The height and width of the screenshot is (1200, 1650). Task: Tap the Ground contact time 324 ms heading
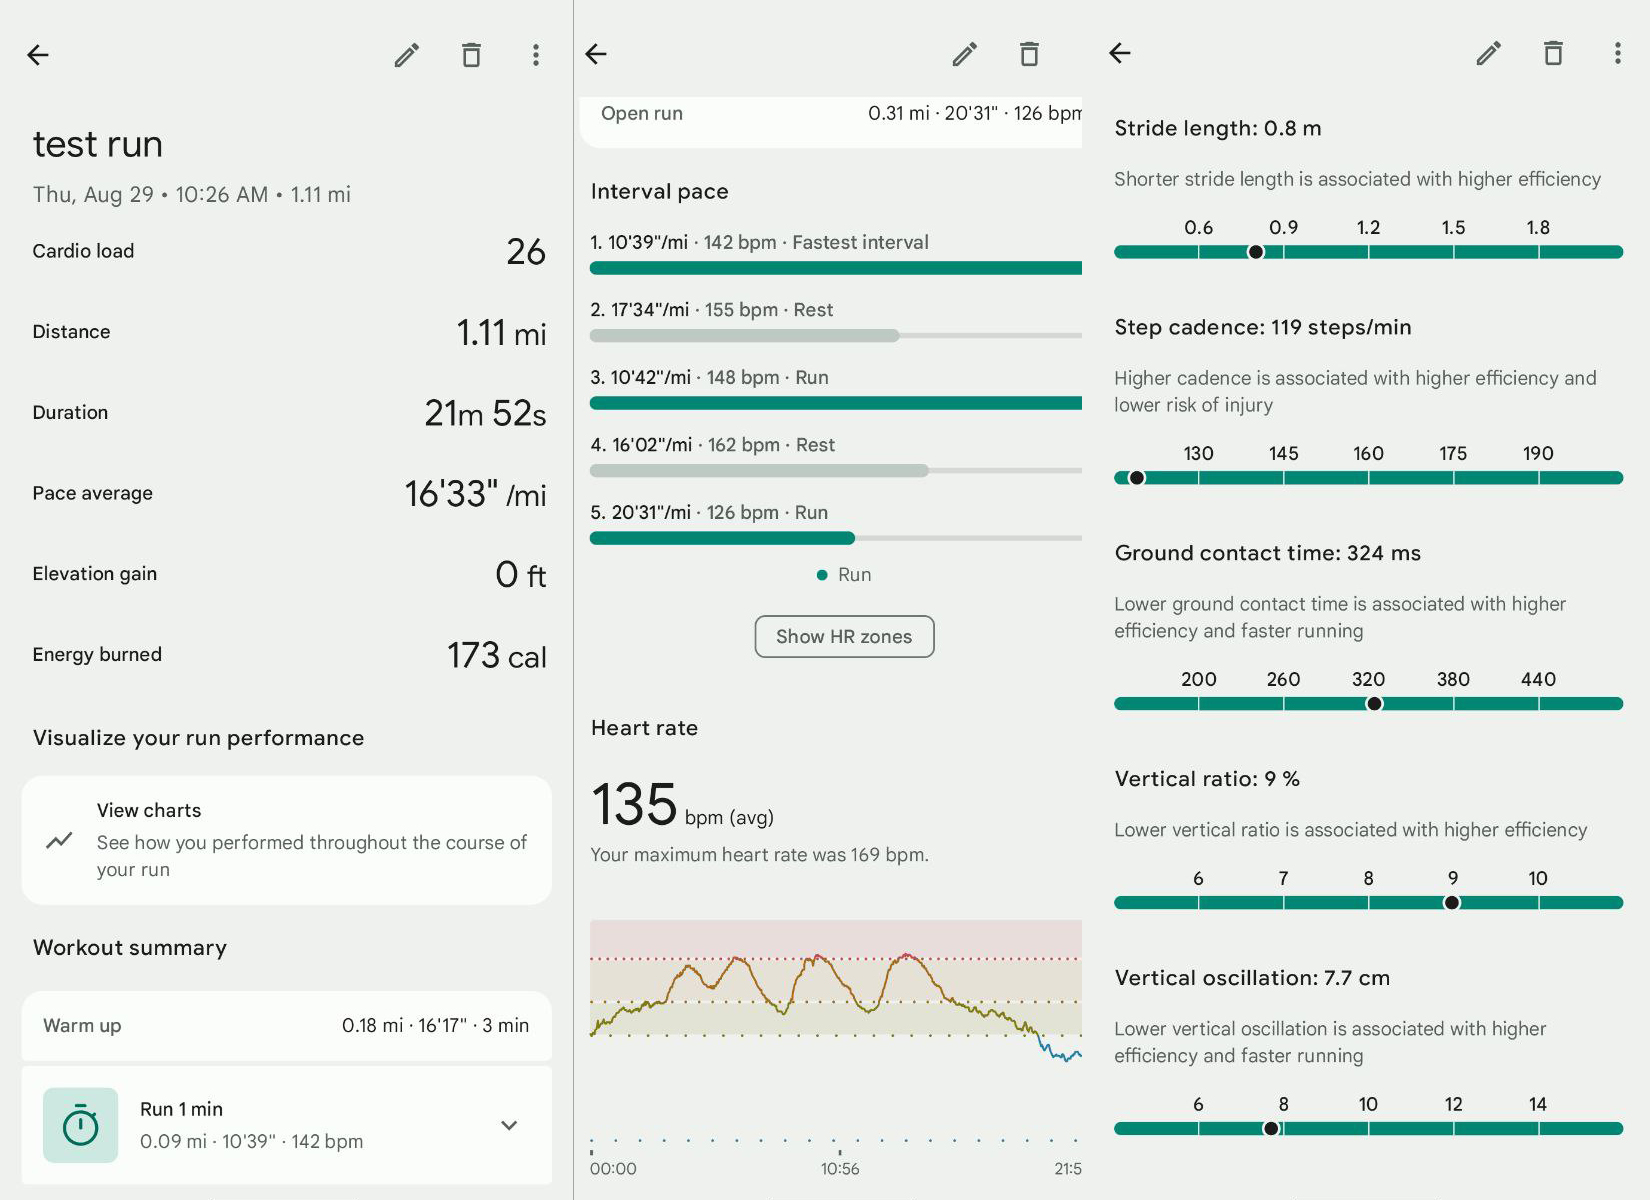click(1268, 553)
